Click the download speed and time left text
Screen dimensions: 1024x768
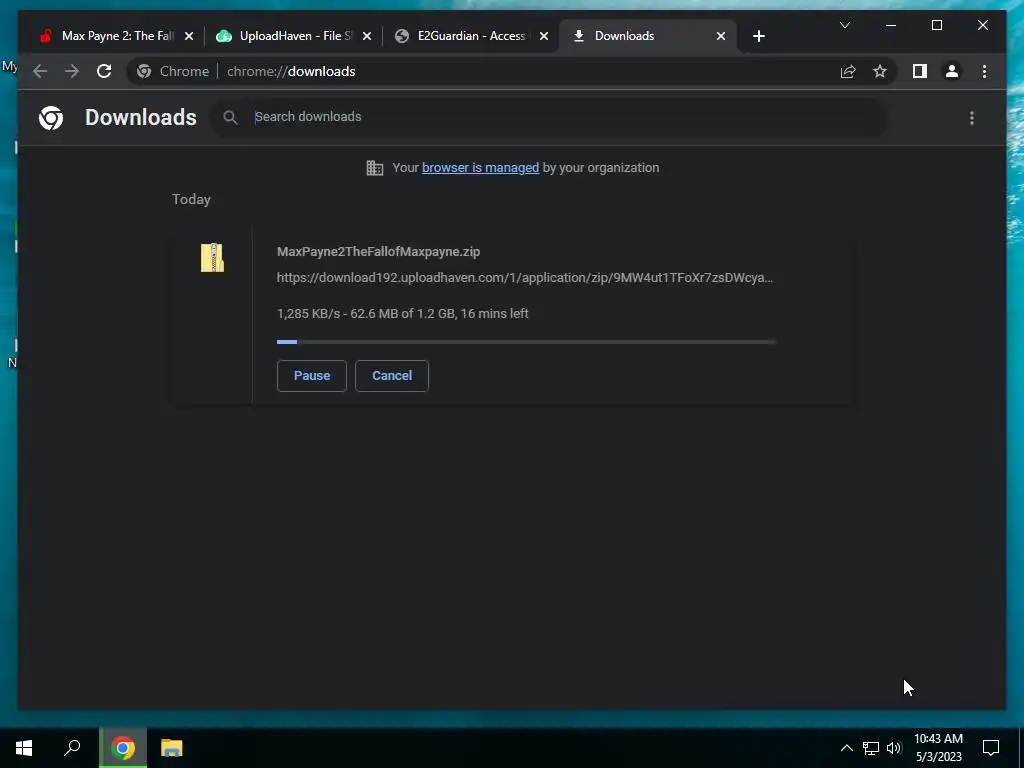click(x=402, y=314)
